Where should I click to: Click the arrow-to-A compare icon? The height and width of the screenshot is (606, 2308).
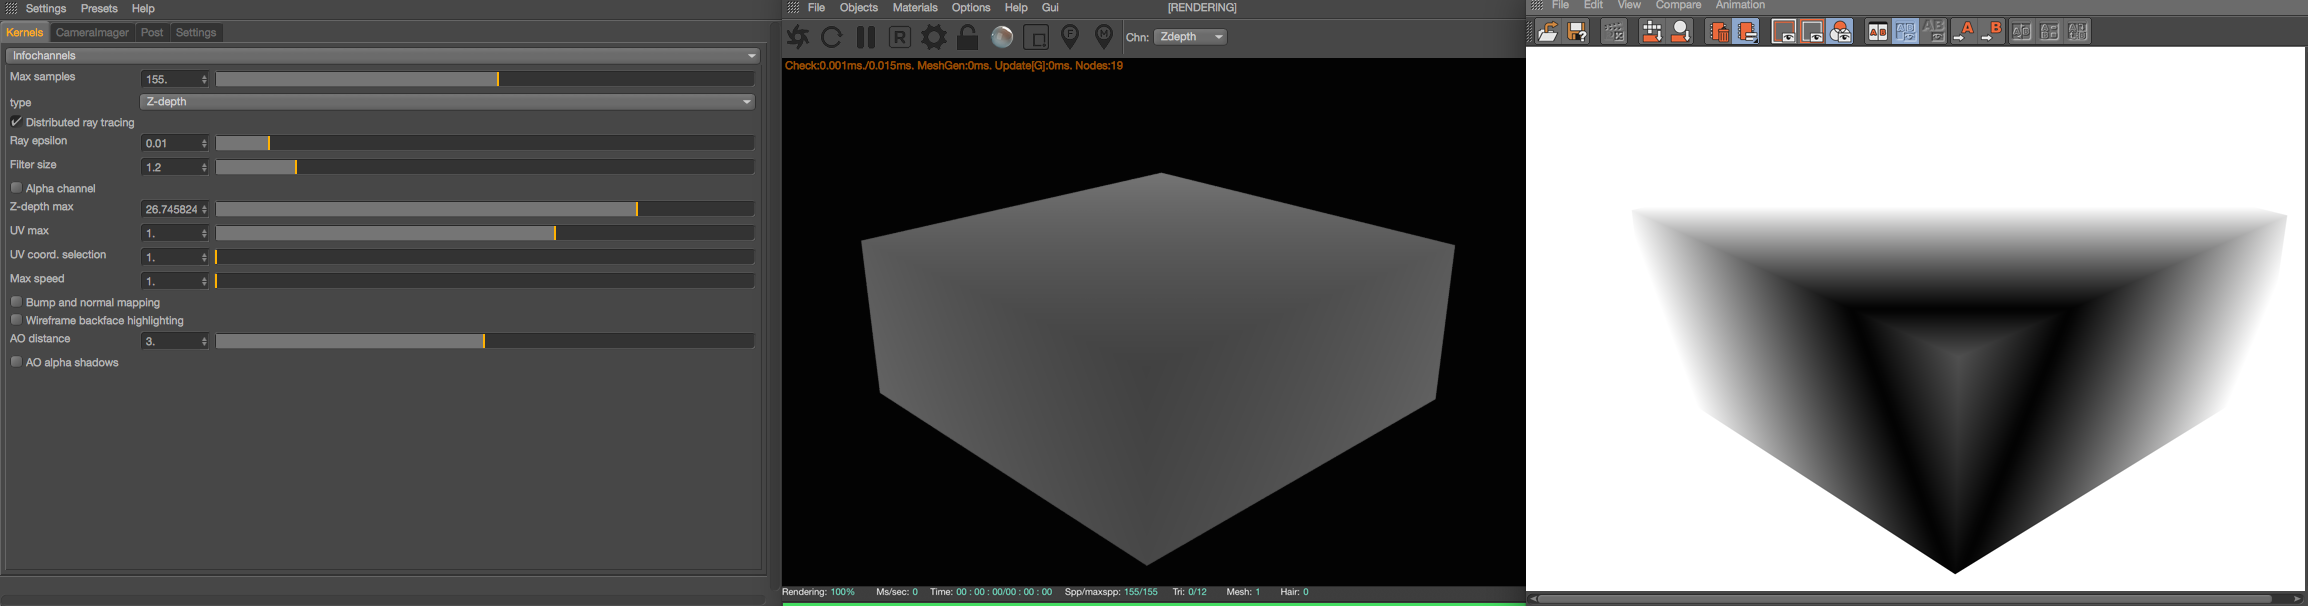(x=1964, y=32)
